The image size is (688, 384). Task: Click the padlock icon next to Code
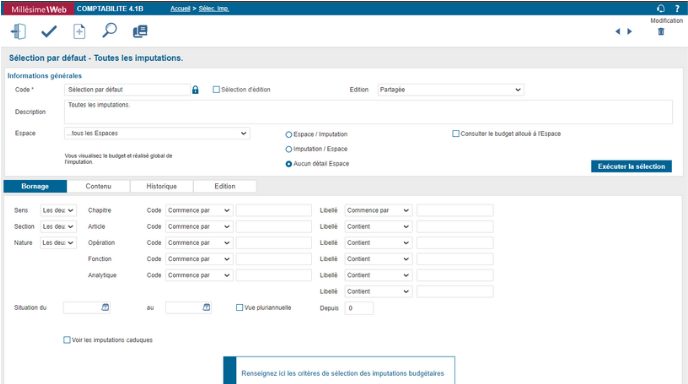(195, 90)
